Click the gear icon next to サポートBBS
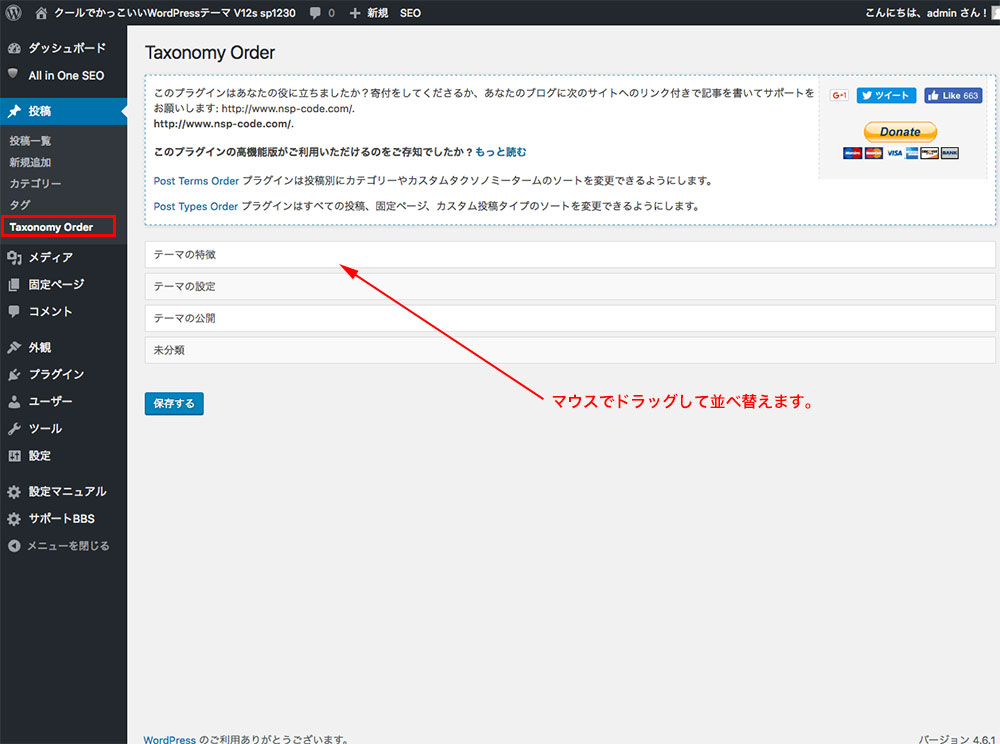Viewport: 1000px width, 744px height. 14,519
